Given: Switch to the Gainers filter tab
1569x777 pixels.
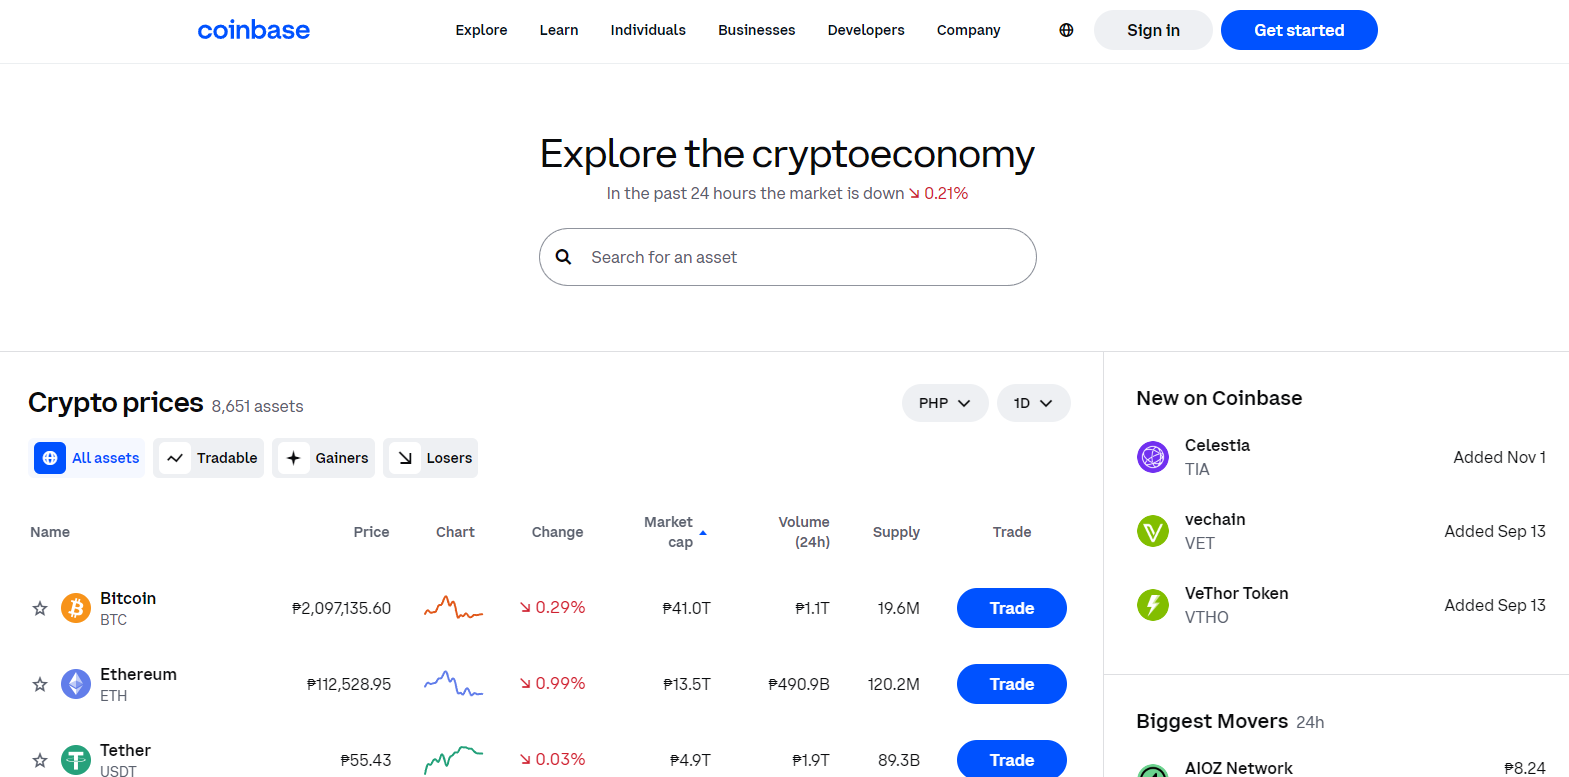Looking at the screenshot, I should [x=323, y=457].
